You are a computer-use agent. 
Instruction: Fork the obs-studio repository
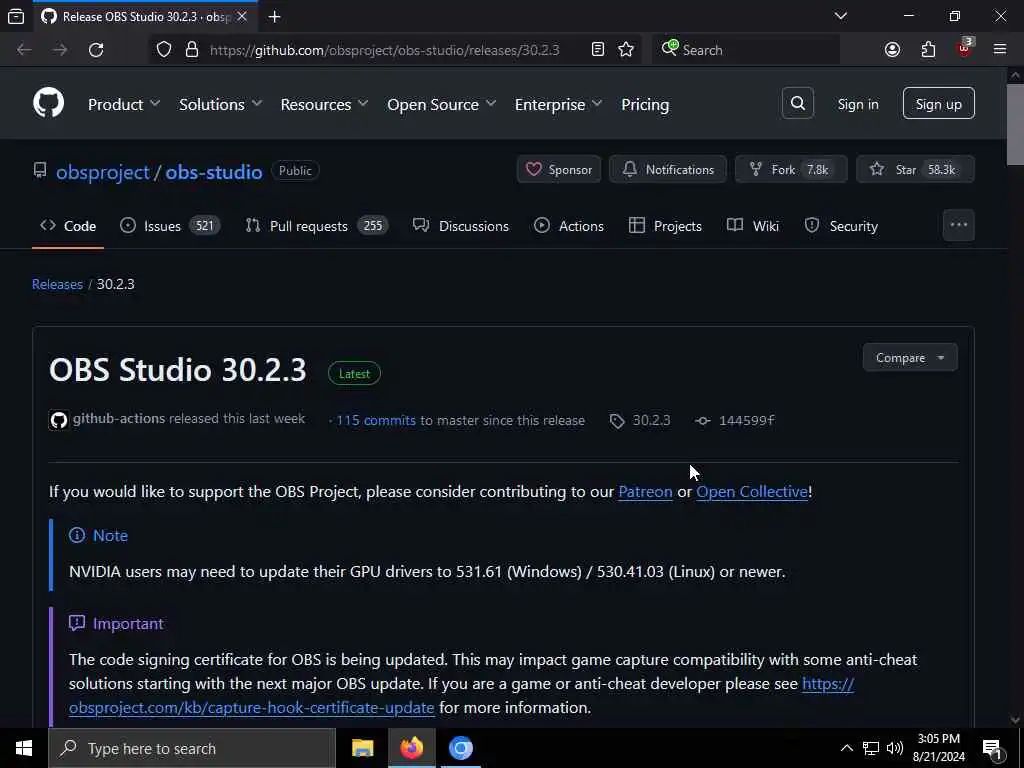click(791, 170)
